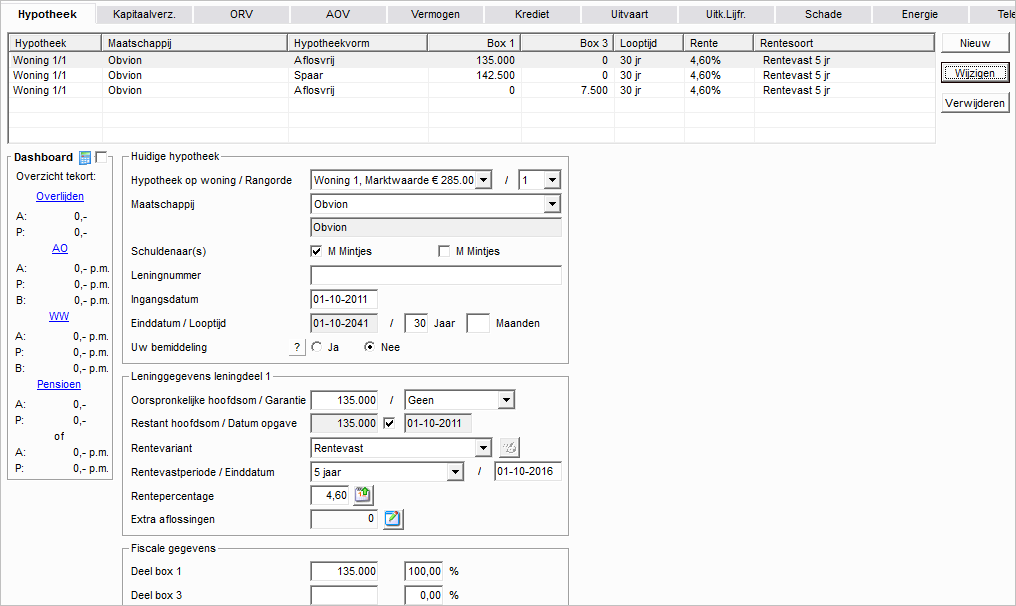Open the Overlijden link
1016x606 pixels.
pos(60,196)
